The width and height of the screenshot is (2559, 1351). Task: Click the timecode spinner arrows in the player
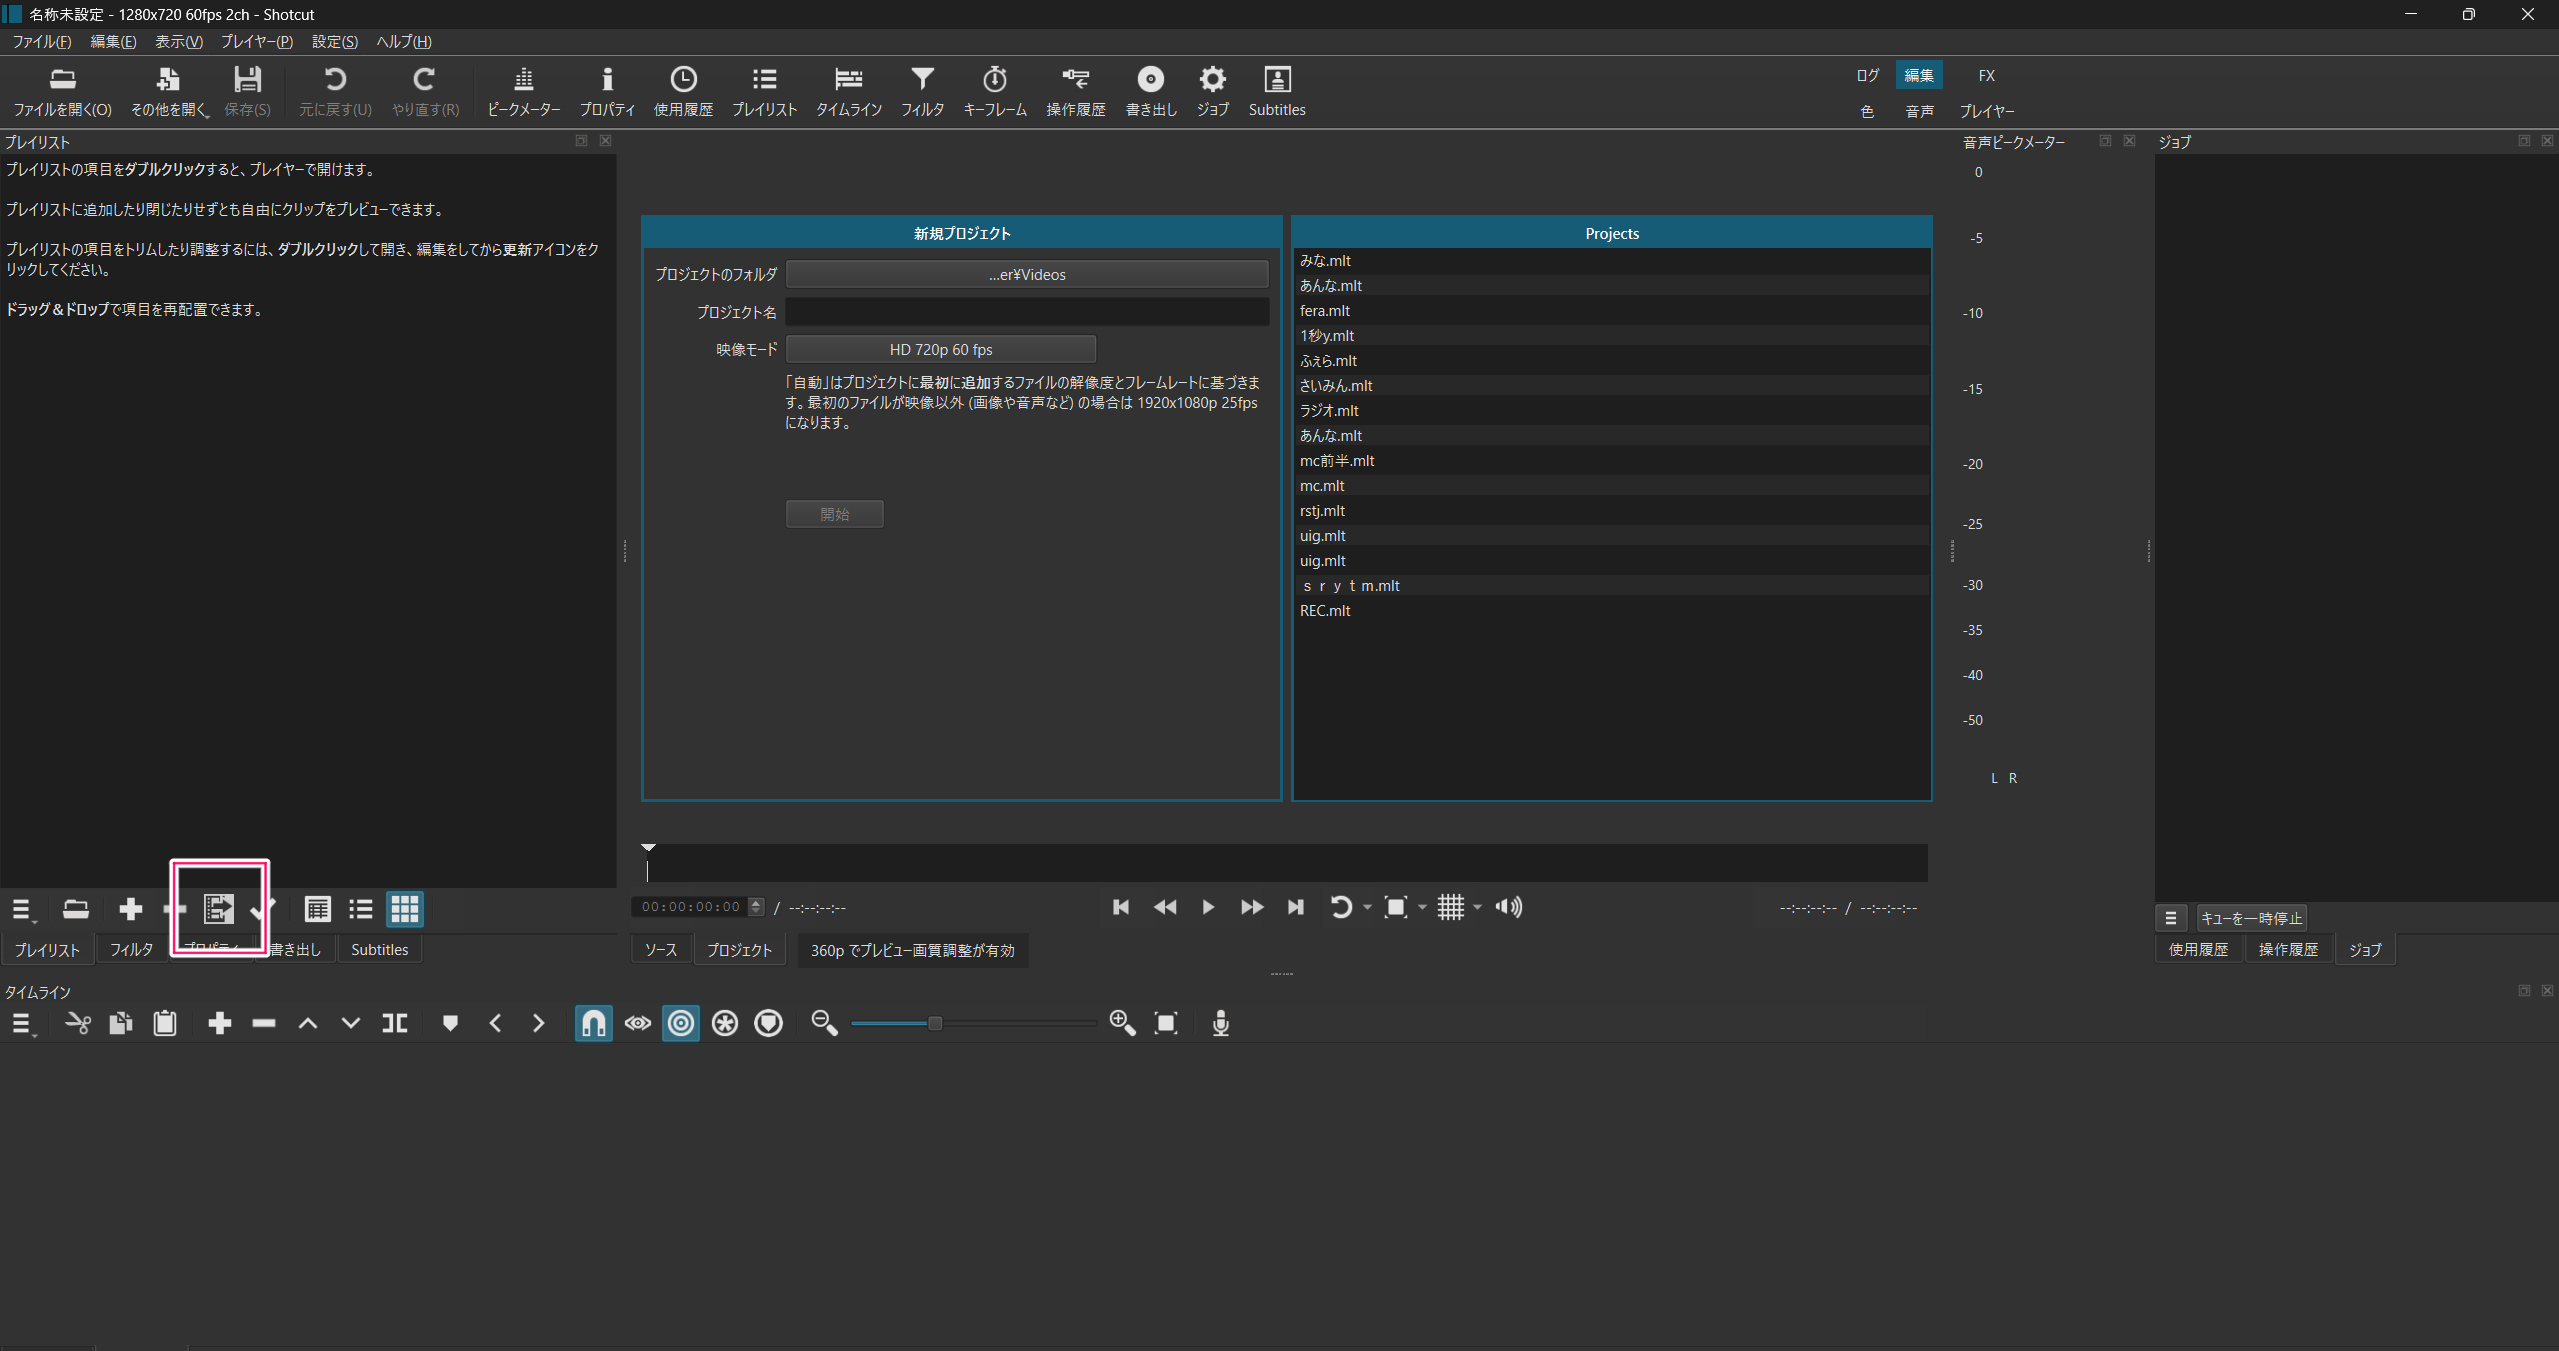point(756,907)
